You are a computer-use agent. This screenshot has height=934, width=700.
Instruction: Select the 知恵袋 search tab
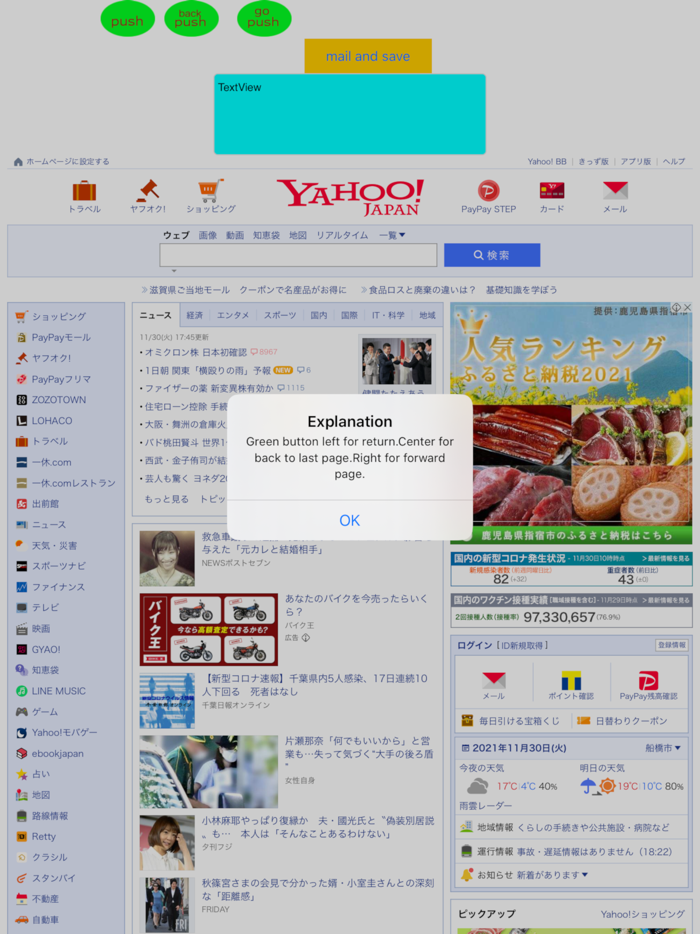tap(266, 235)
